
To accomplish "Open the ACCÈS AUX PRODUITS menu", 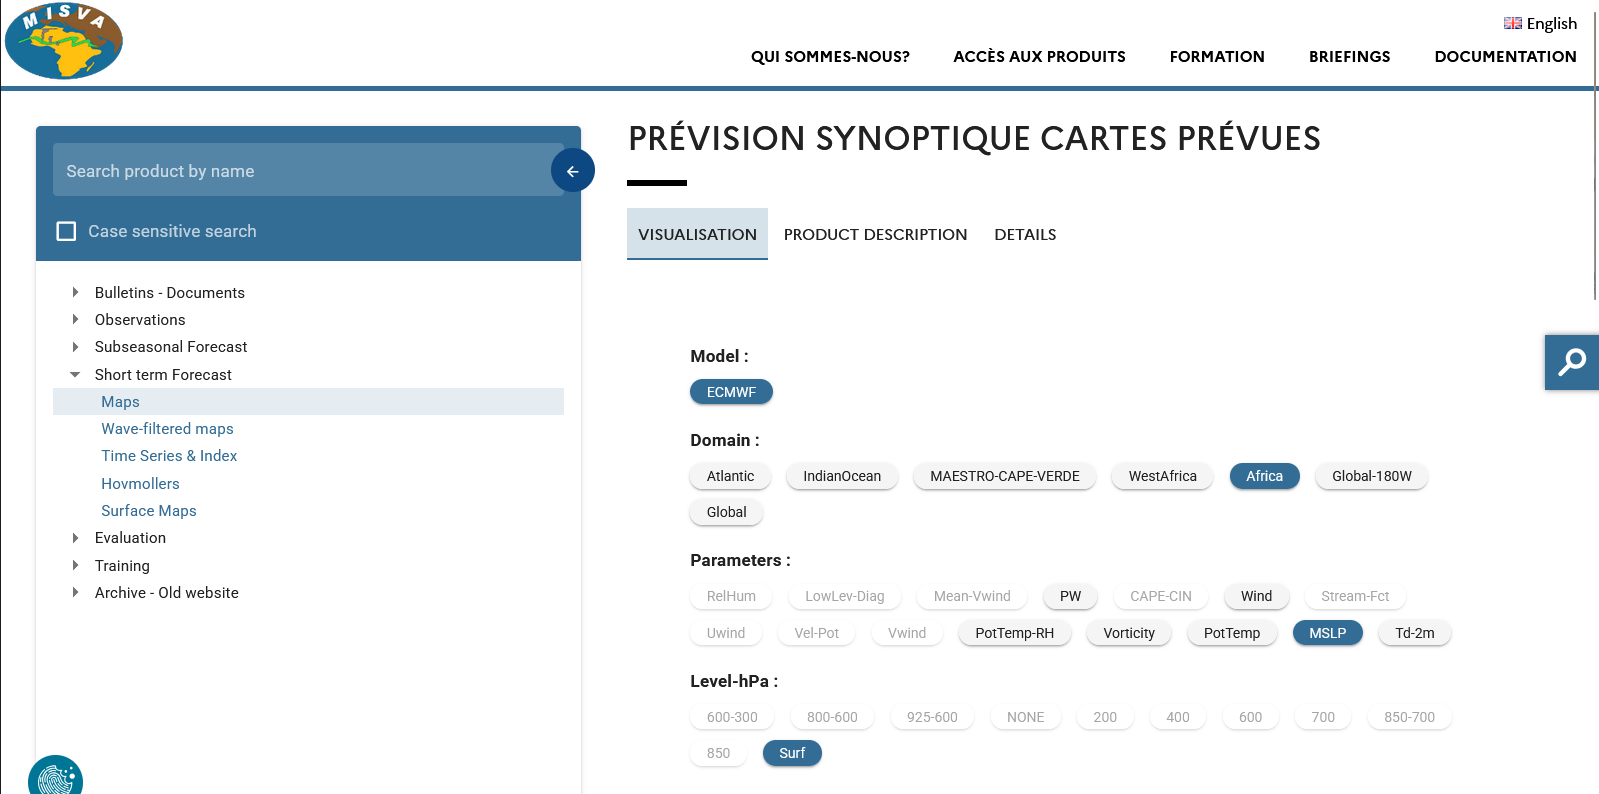I will click(1039, 56).
